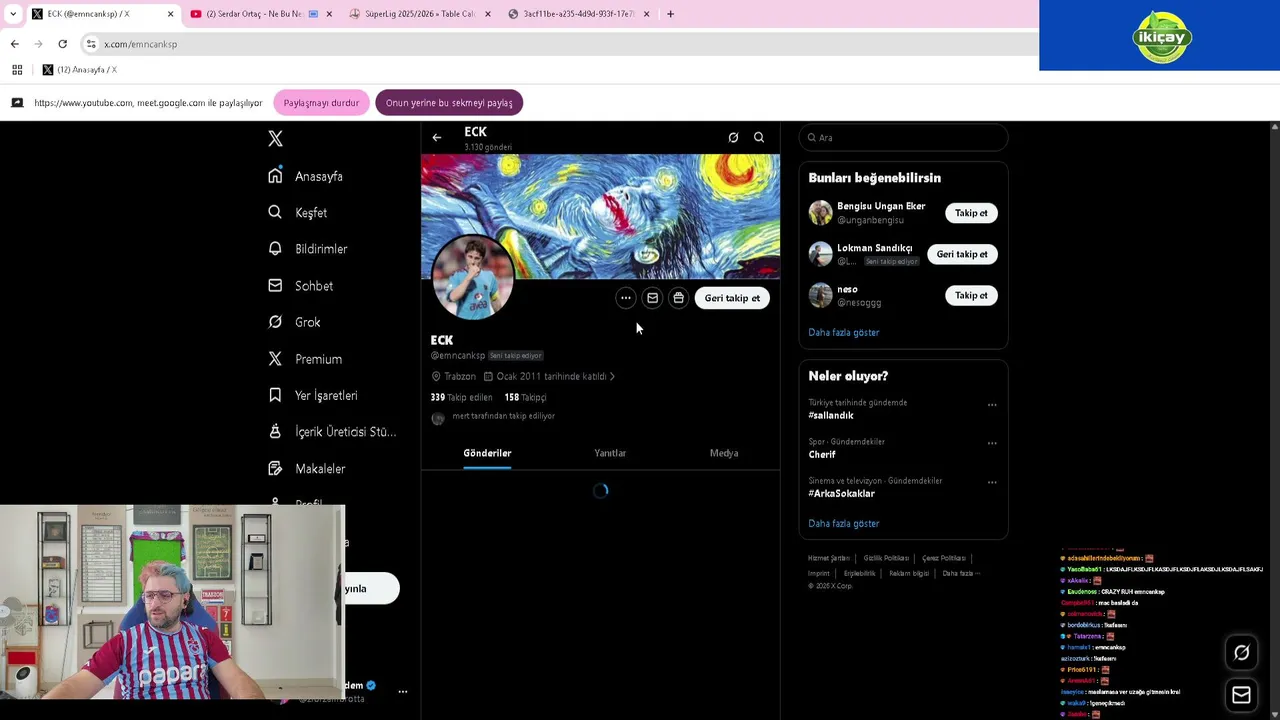Open Starry Night banner image
1280x720 pixels.
click(x=600, y=216)
